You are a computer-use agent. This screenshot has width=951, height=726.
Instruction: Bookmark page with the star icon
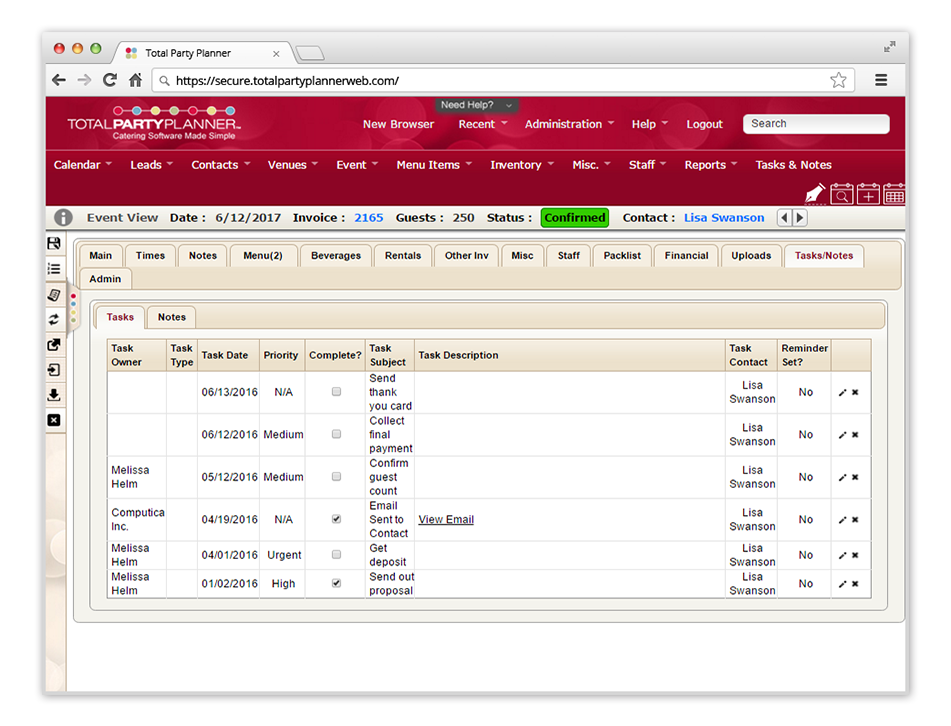(838, 80)
